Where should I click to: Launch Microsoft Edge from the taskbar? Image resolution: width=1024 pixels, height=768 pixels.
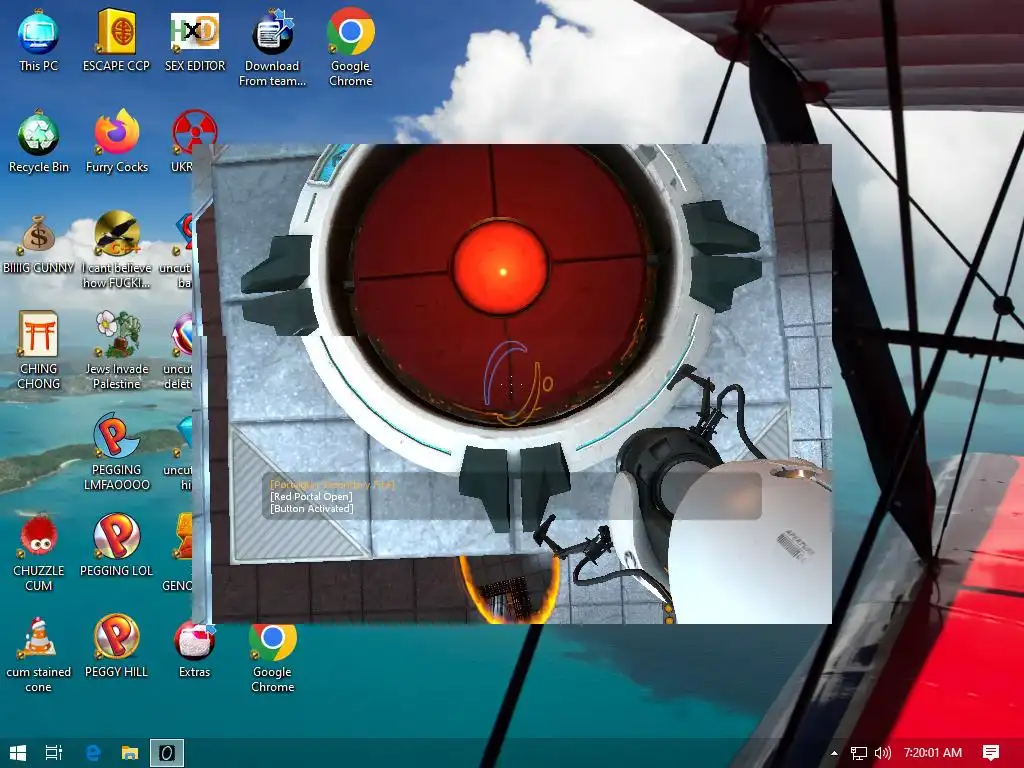pos(93,753)
